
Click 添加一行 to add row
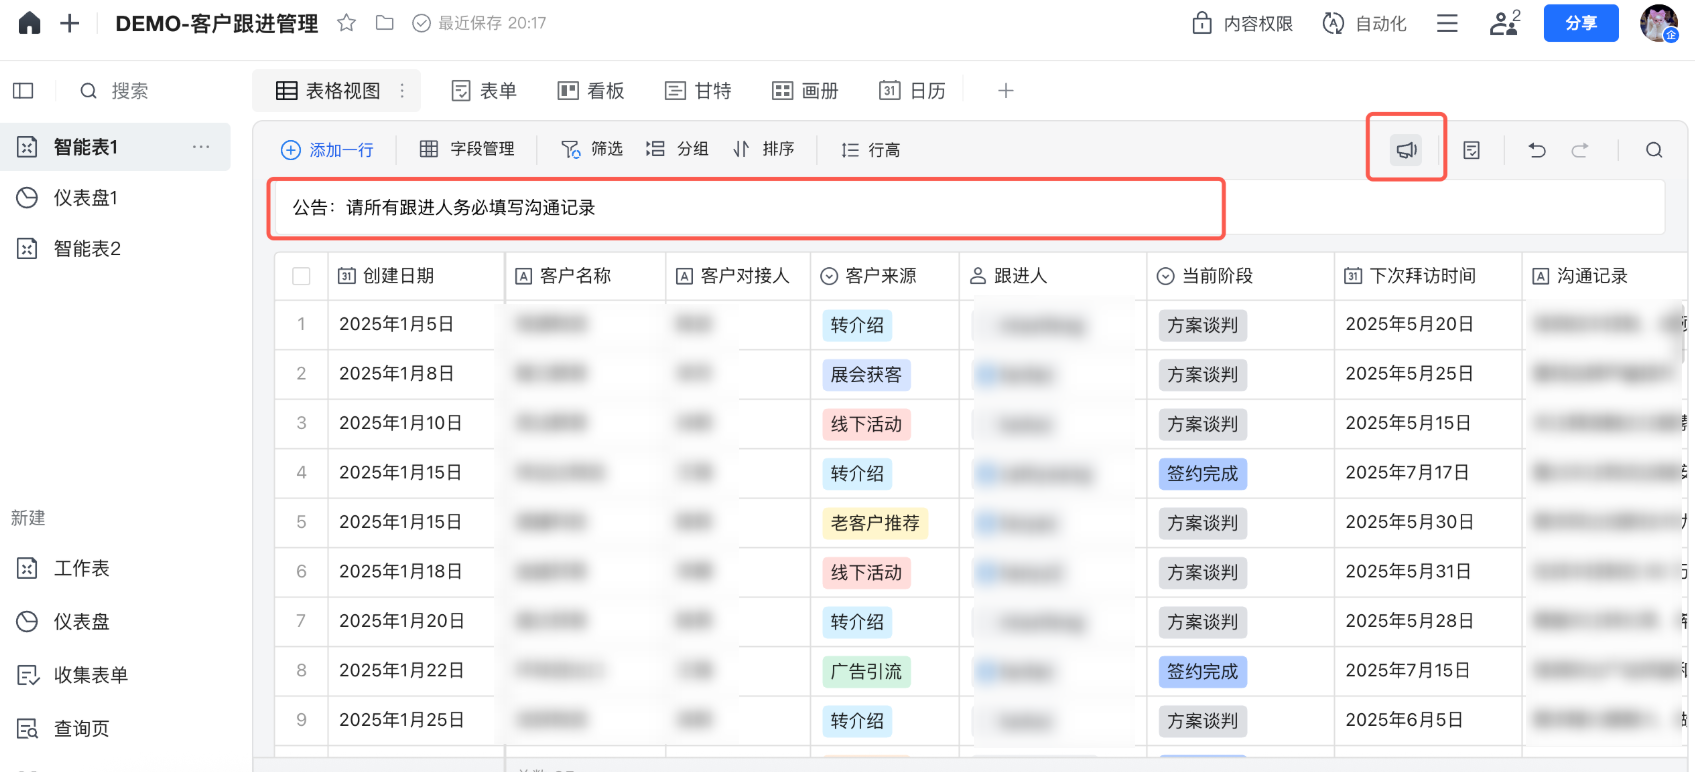(327, 150)
